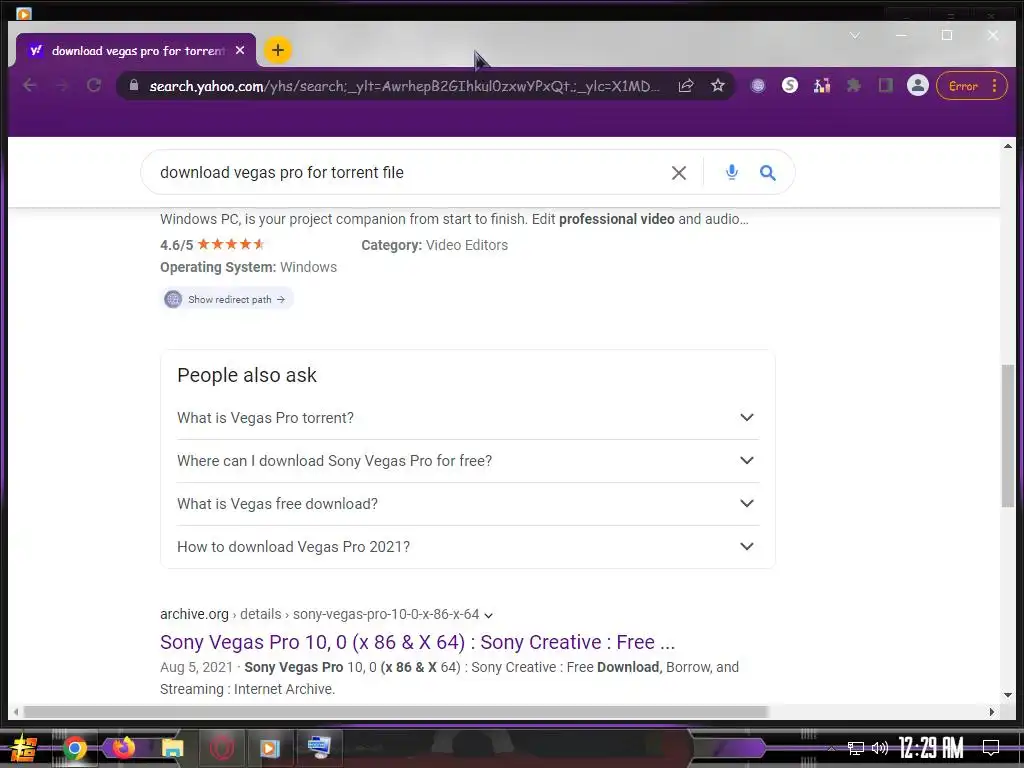The width and height of the screenshot is (1024, 768).
Task: Click the horizontal scrollbar right arrow
Action: tap(991, 712)
